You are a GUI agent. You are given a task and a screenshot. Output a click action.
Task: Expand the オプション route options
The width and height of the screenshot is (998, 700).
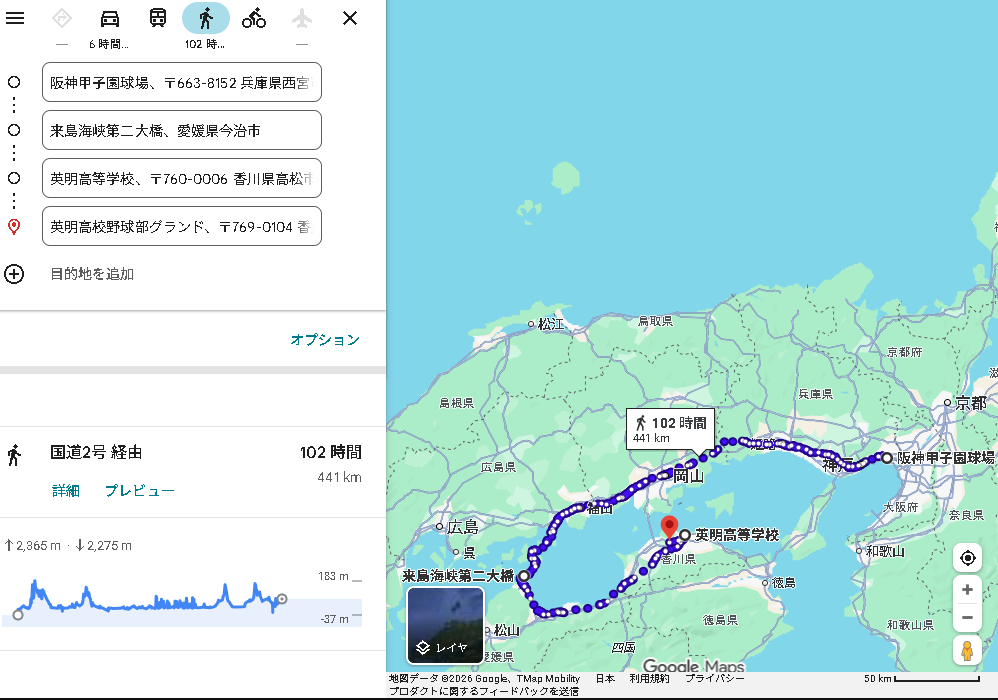tap(325, 340)
